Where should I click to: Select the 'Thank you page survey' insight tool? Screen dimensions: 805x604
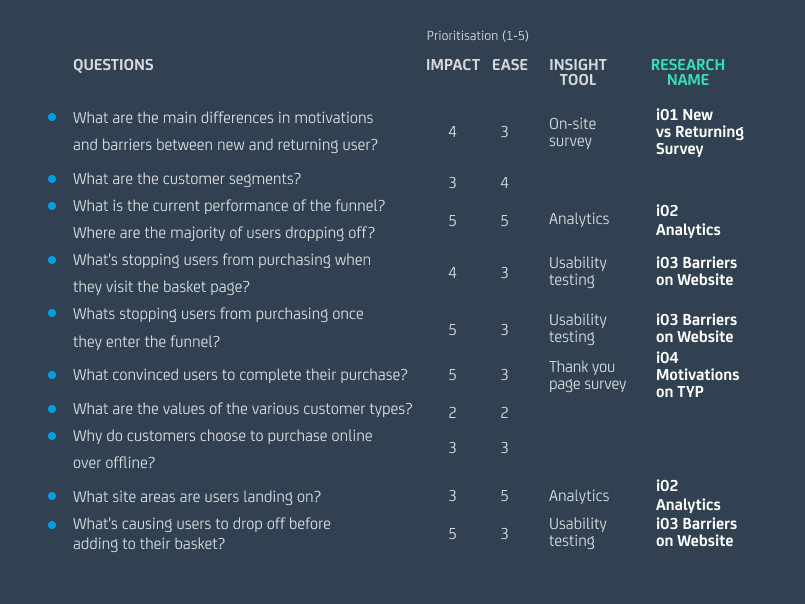[x=587, y=375]
